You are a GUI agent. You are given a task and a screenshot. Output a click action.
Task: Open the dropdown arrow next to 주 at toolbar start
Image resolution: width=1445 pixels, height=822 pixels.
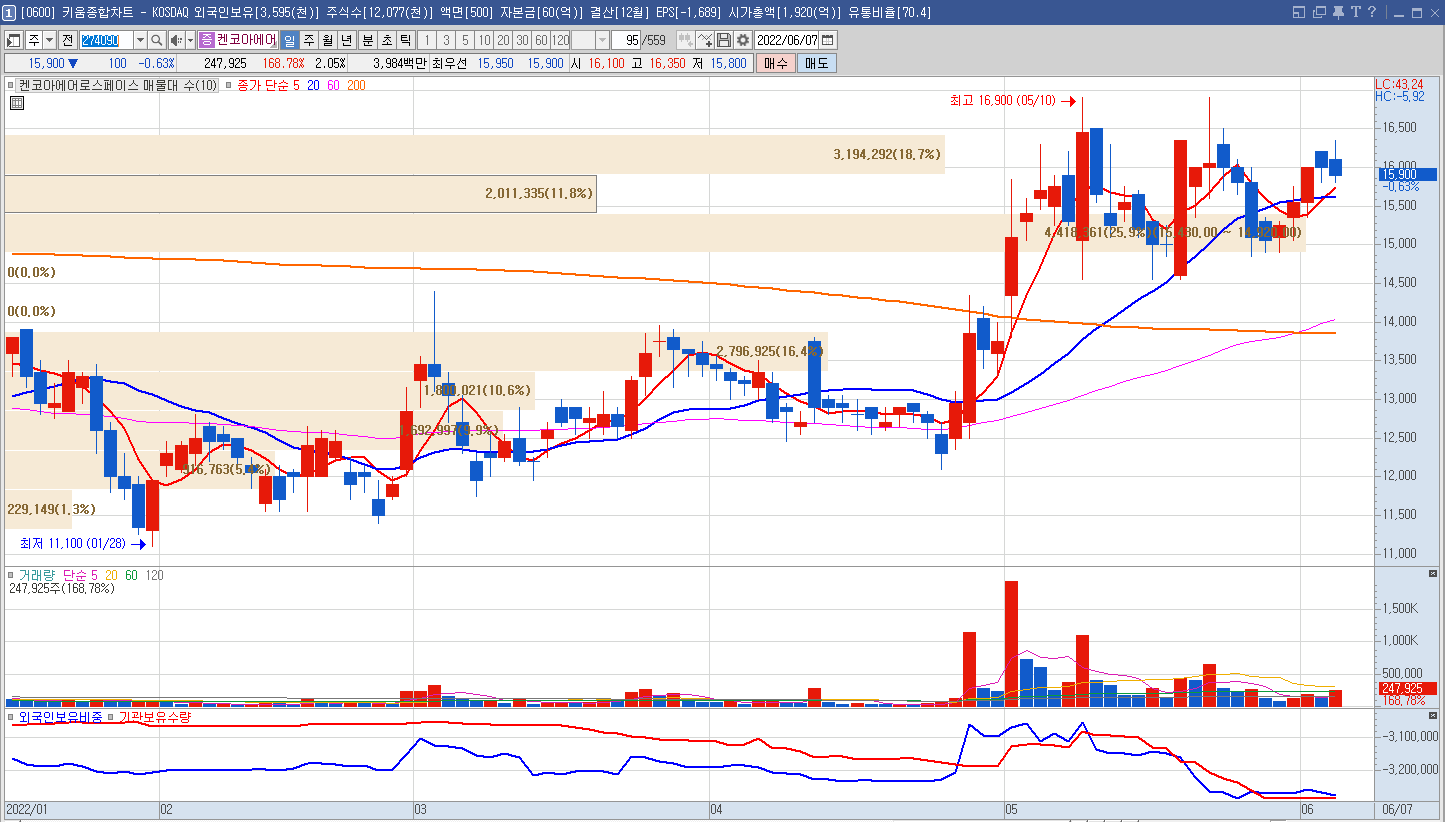[x=49, y=40]
